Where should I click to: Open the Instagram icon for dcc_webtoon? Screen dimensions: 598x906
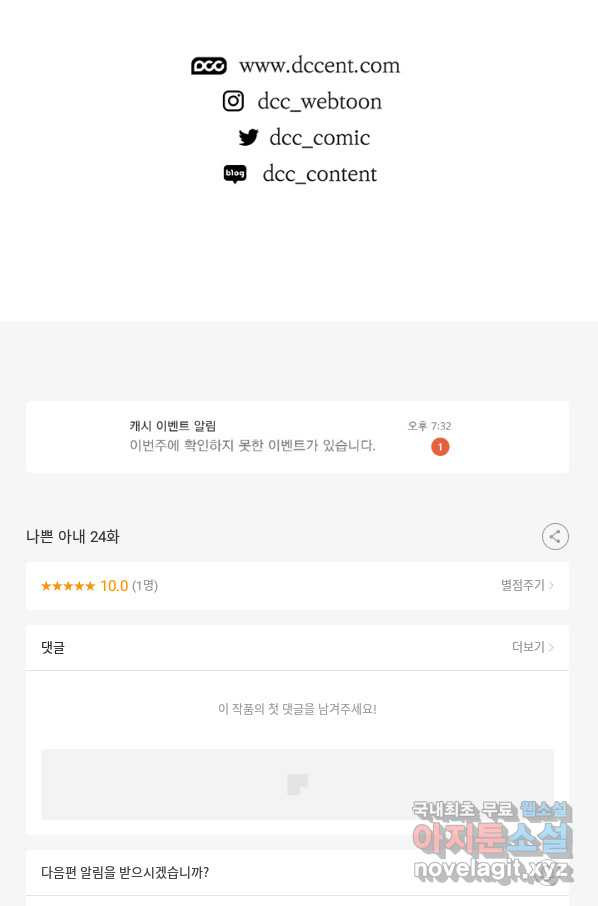[233, 101]
